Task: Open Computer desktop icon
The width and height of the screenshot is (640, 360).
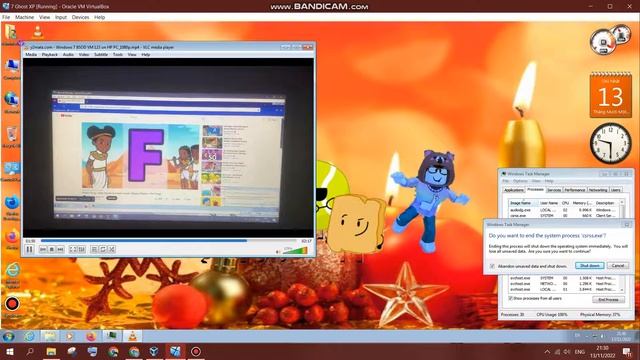Action: point(11,68)
